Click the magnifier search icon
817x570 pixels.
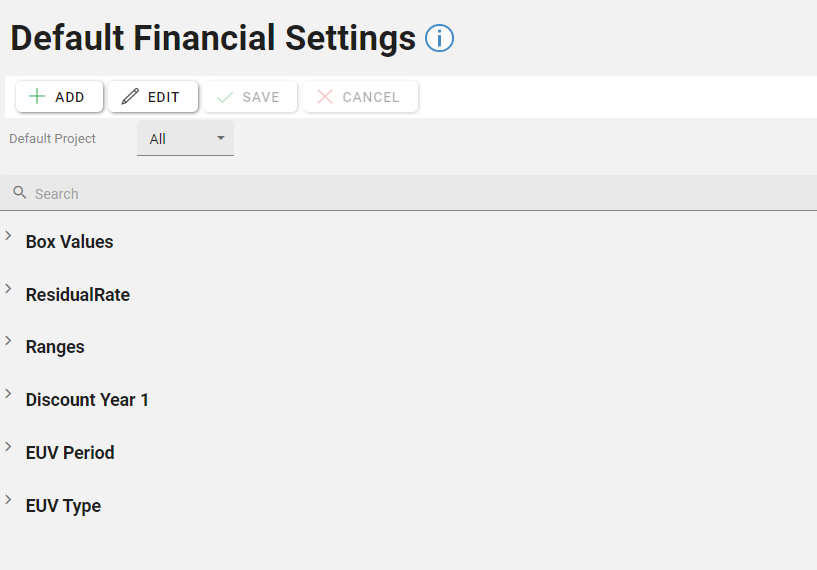[19, 193]
